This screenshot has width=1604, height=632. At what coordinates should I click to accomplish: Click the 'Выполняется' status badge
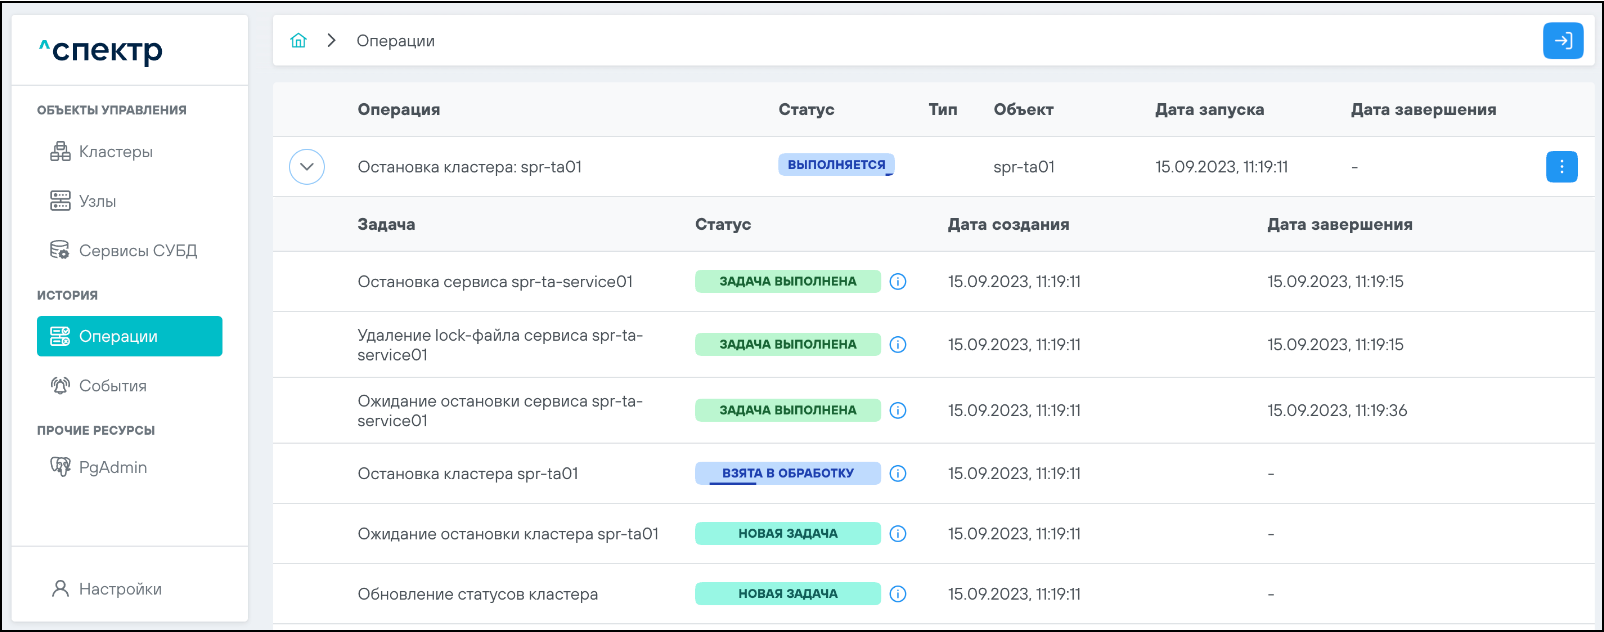click(x=836, y=165)
